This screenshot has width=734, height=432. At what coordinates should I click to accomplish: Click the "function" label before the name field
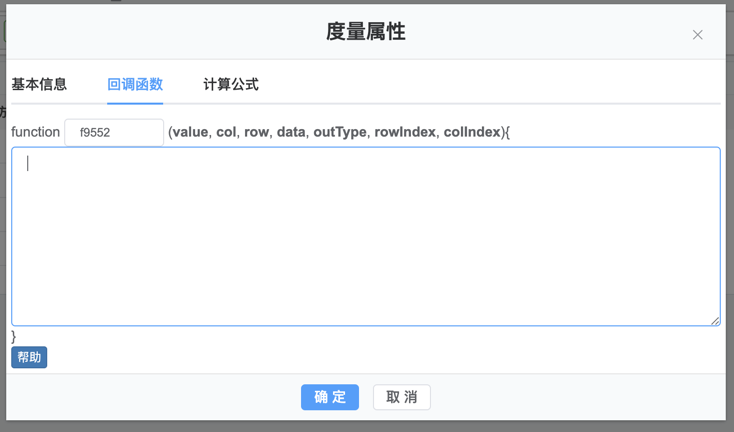coord(36,132)
